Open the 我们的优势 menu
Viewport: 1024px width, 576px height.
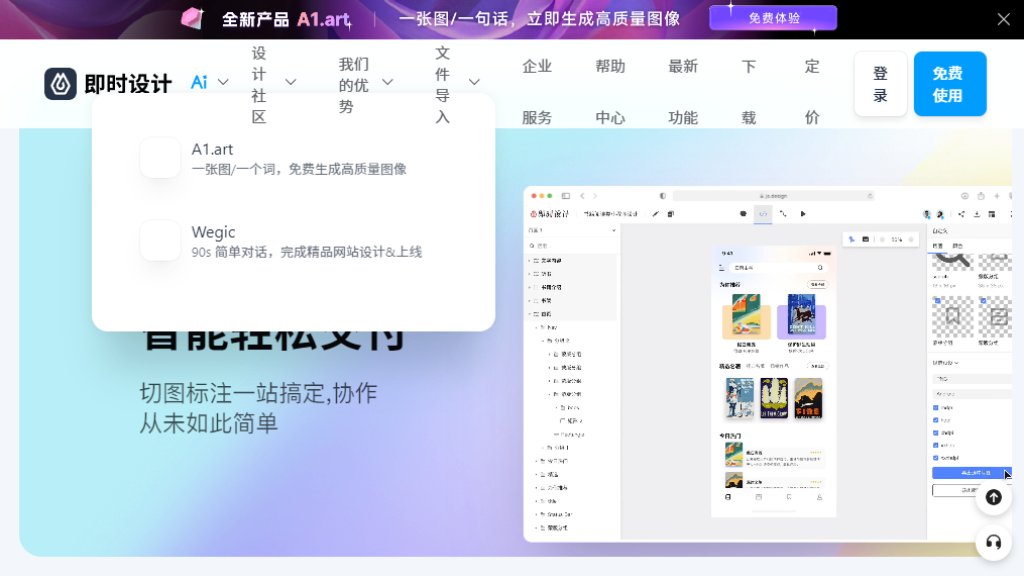[x=353, y=85]
